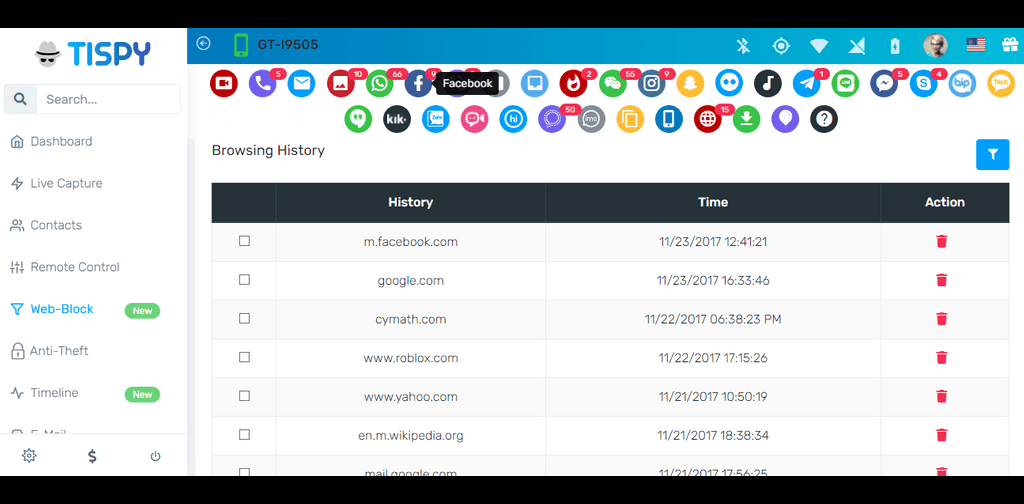
Task: Open the Skype icon
Action: [923, 84]
